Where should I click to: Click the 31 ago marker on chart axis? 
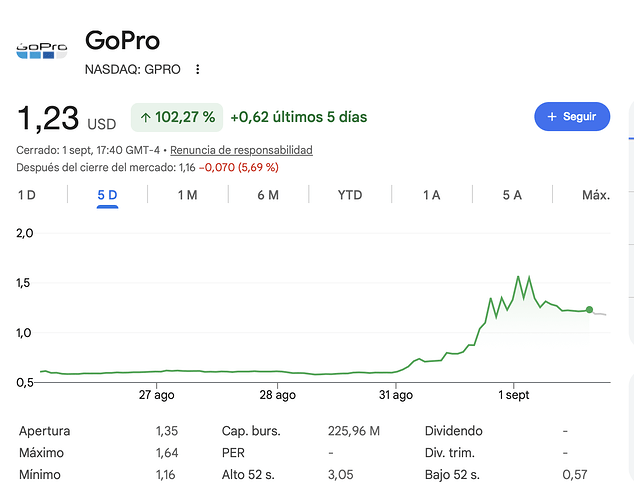coord(396,395)
